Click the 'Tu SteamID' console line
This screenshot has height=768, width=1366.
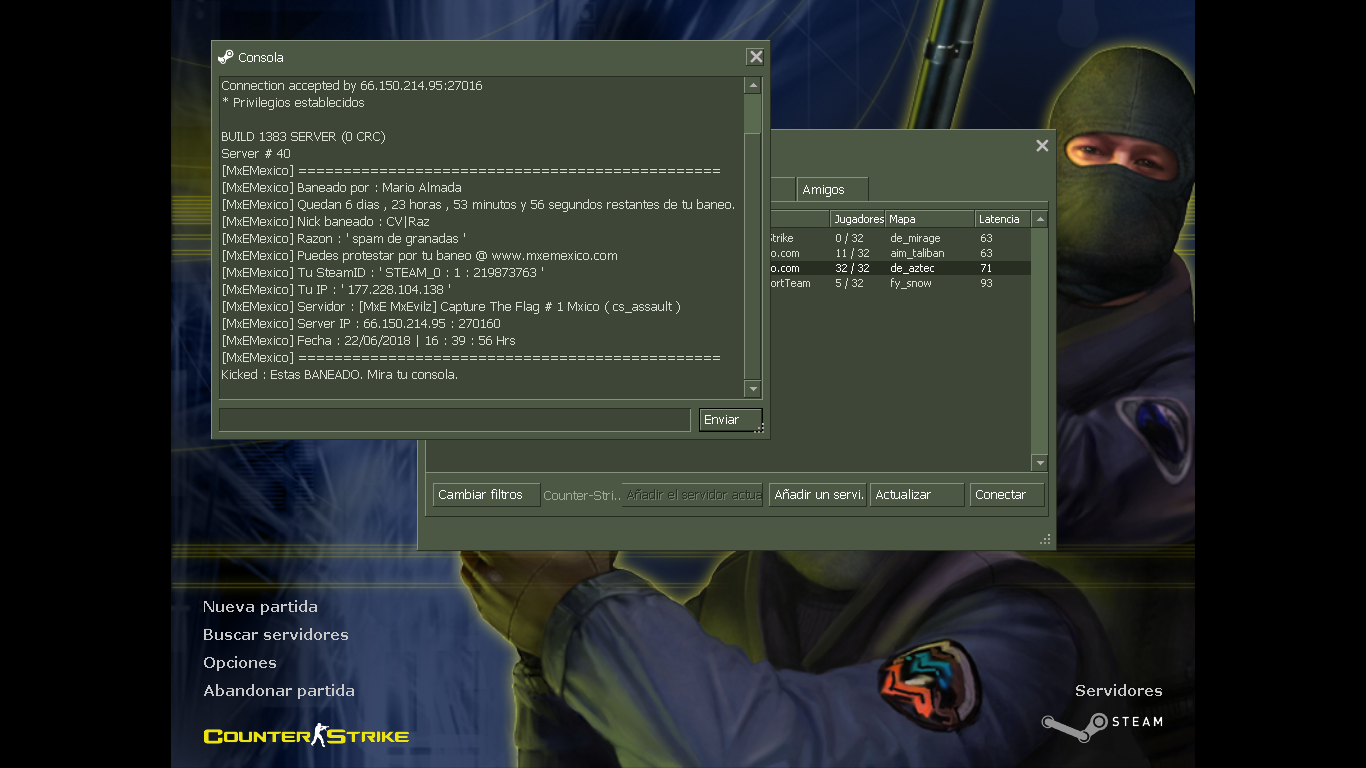(x=382, y=273)
